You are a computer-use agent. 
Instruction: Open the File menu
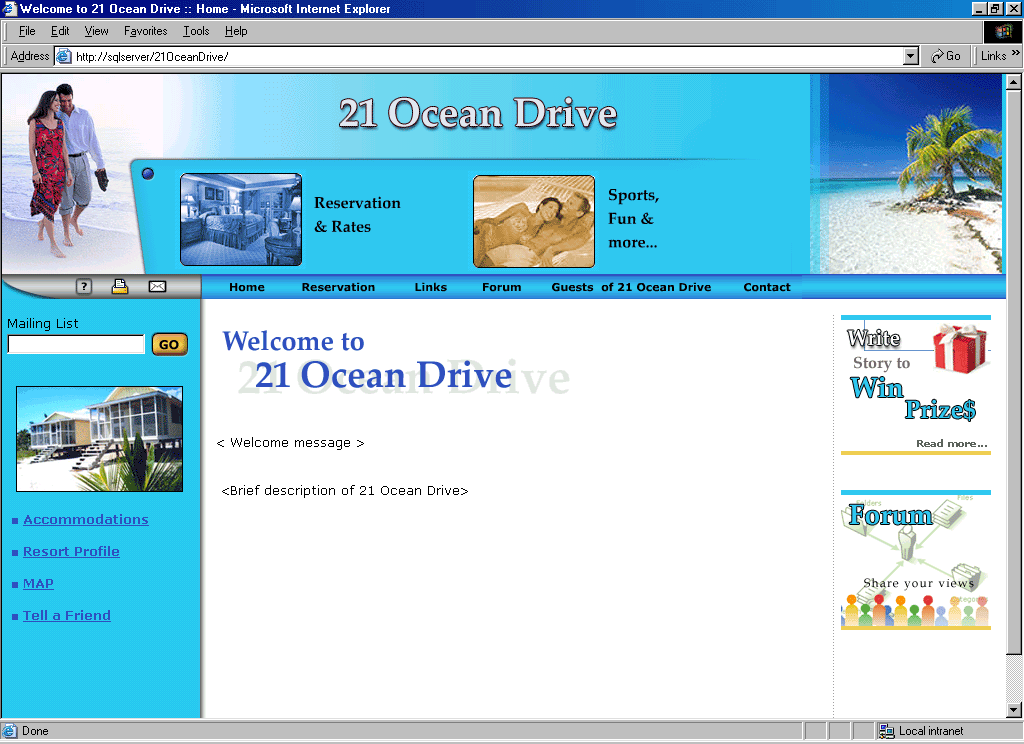click(27, 31)
